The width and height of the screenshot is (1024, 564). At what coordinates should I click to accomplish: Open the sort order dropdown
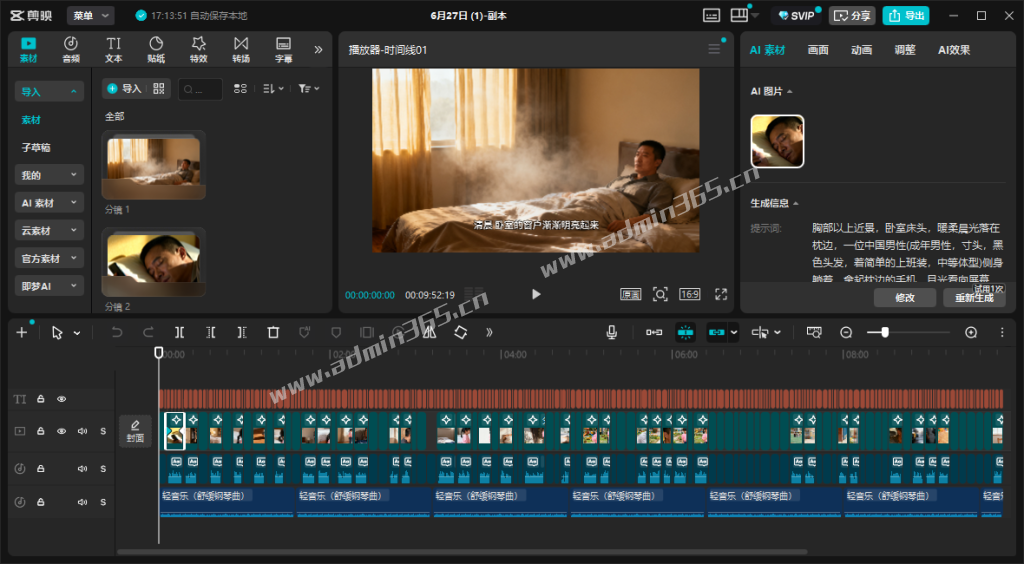273,89
